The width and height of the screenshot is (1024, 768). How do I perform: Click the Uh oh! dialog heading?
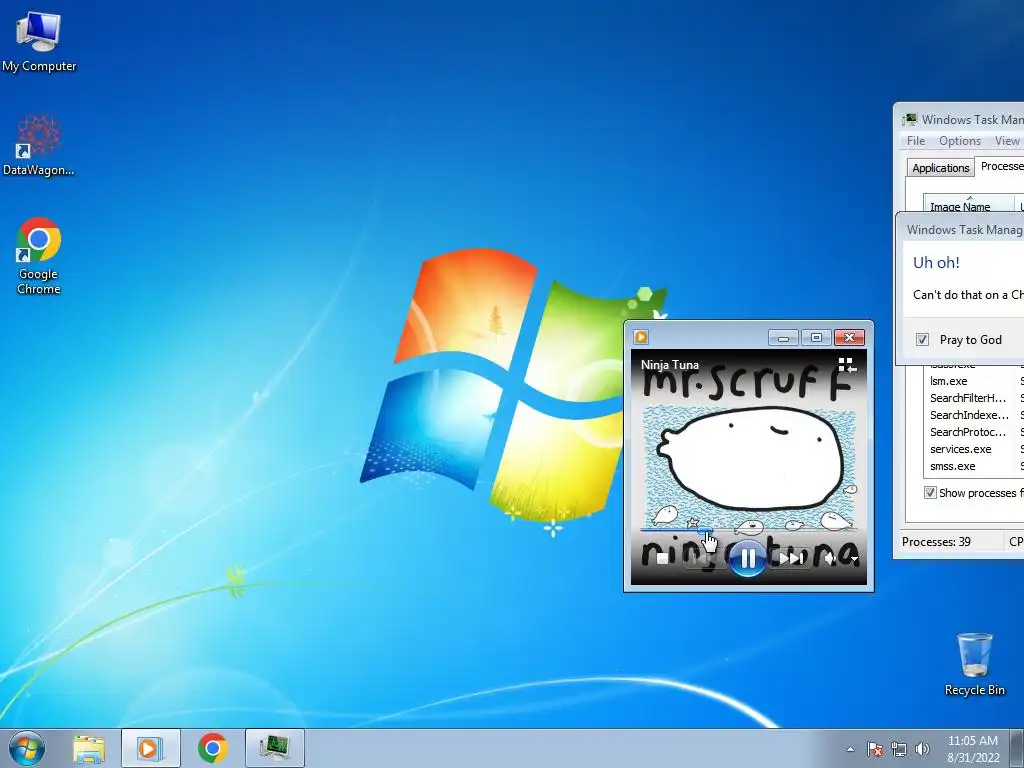pyautogui.click(x=936, y=263)
